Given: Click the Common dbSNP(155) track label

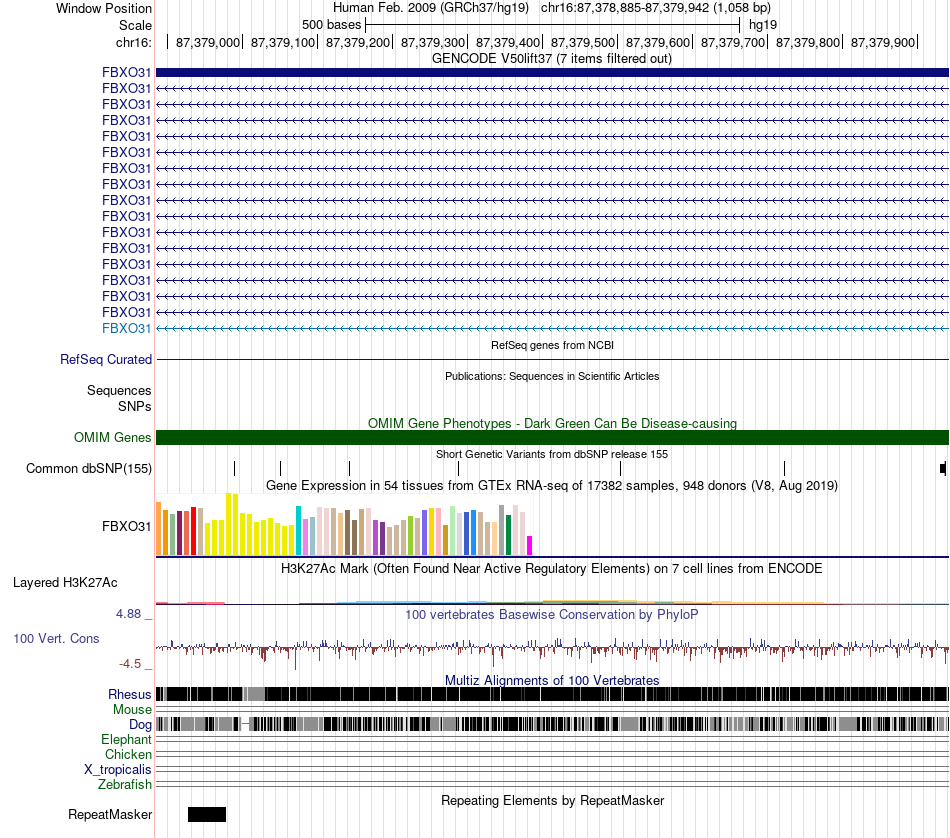Looking at the screenshot, I should click(89, 468).
